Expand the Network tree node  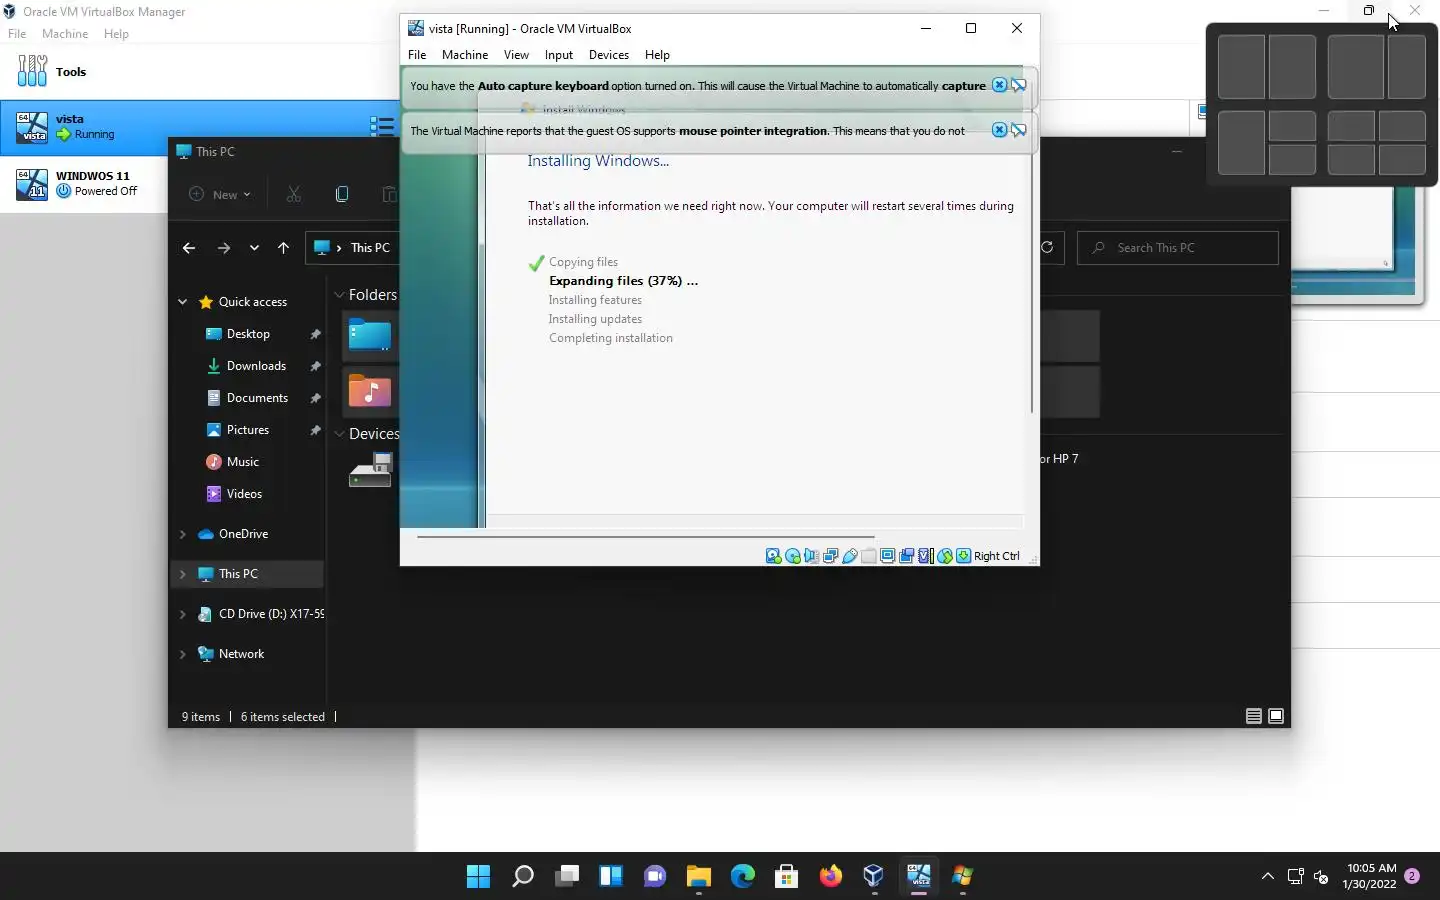[x=182, y=654]
